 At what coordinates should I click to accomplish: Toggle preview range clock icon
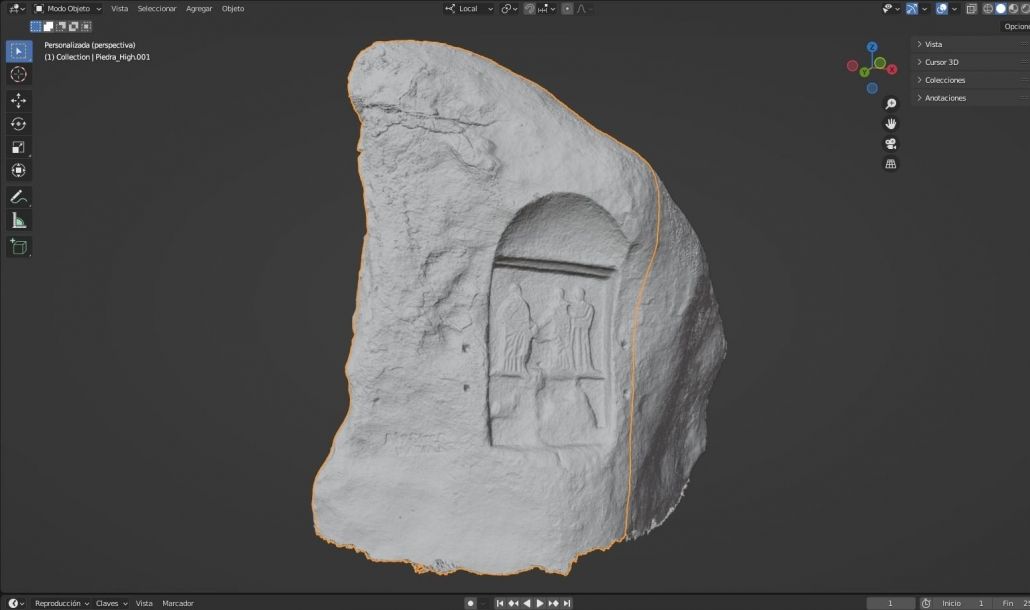click(926, 603)
